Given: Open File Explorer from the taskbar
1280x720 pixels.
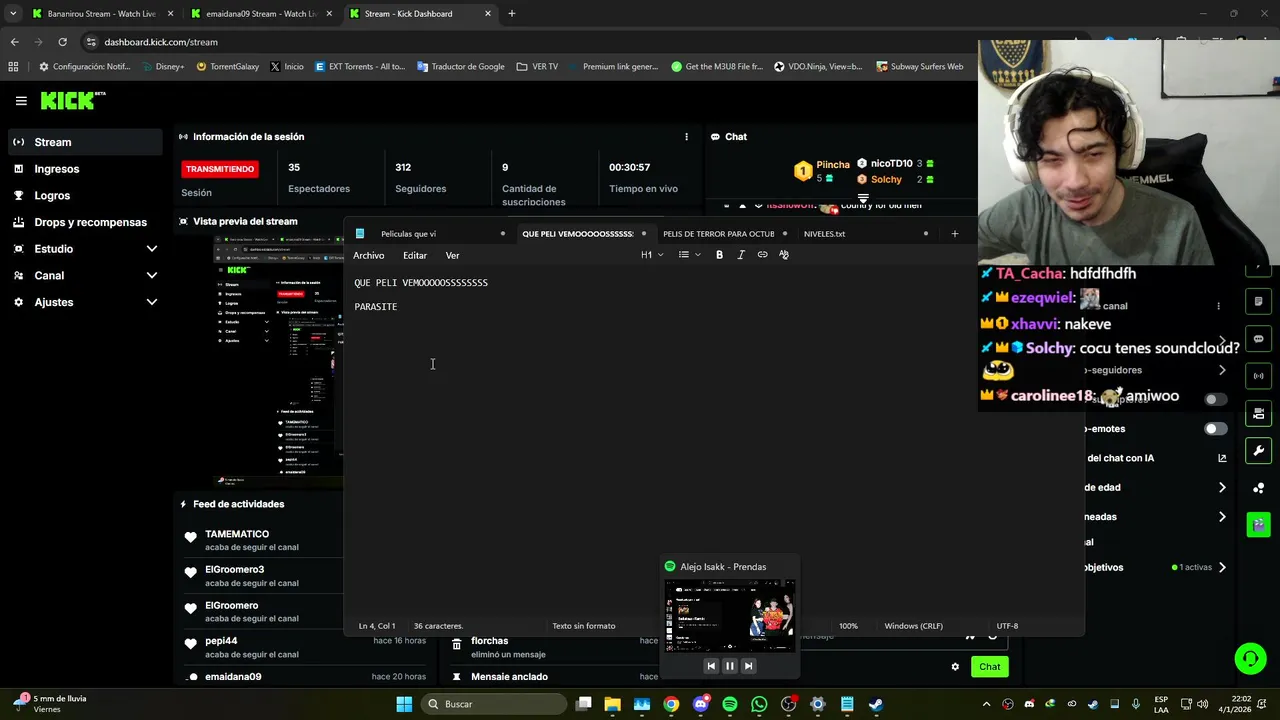Looking at the screenshot, I should [x=613, y=704].
